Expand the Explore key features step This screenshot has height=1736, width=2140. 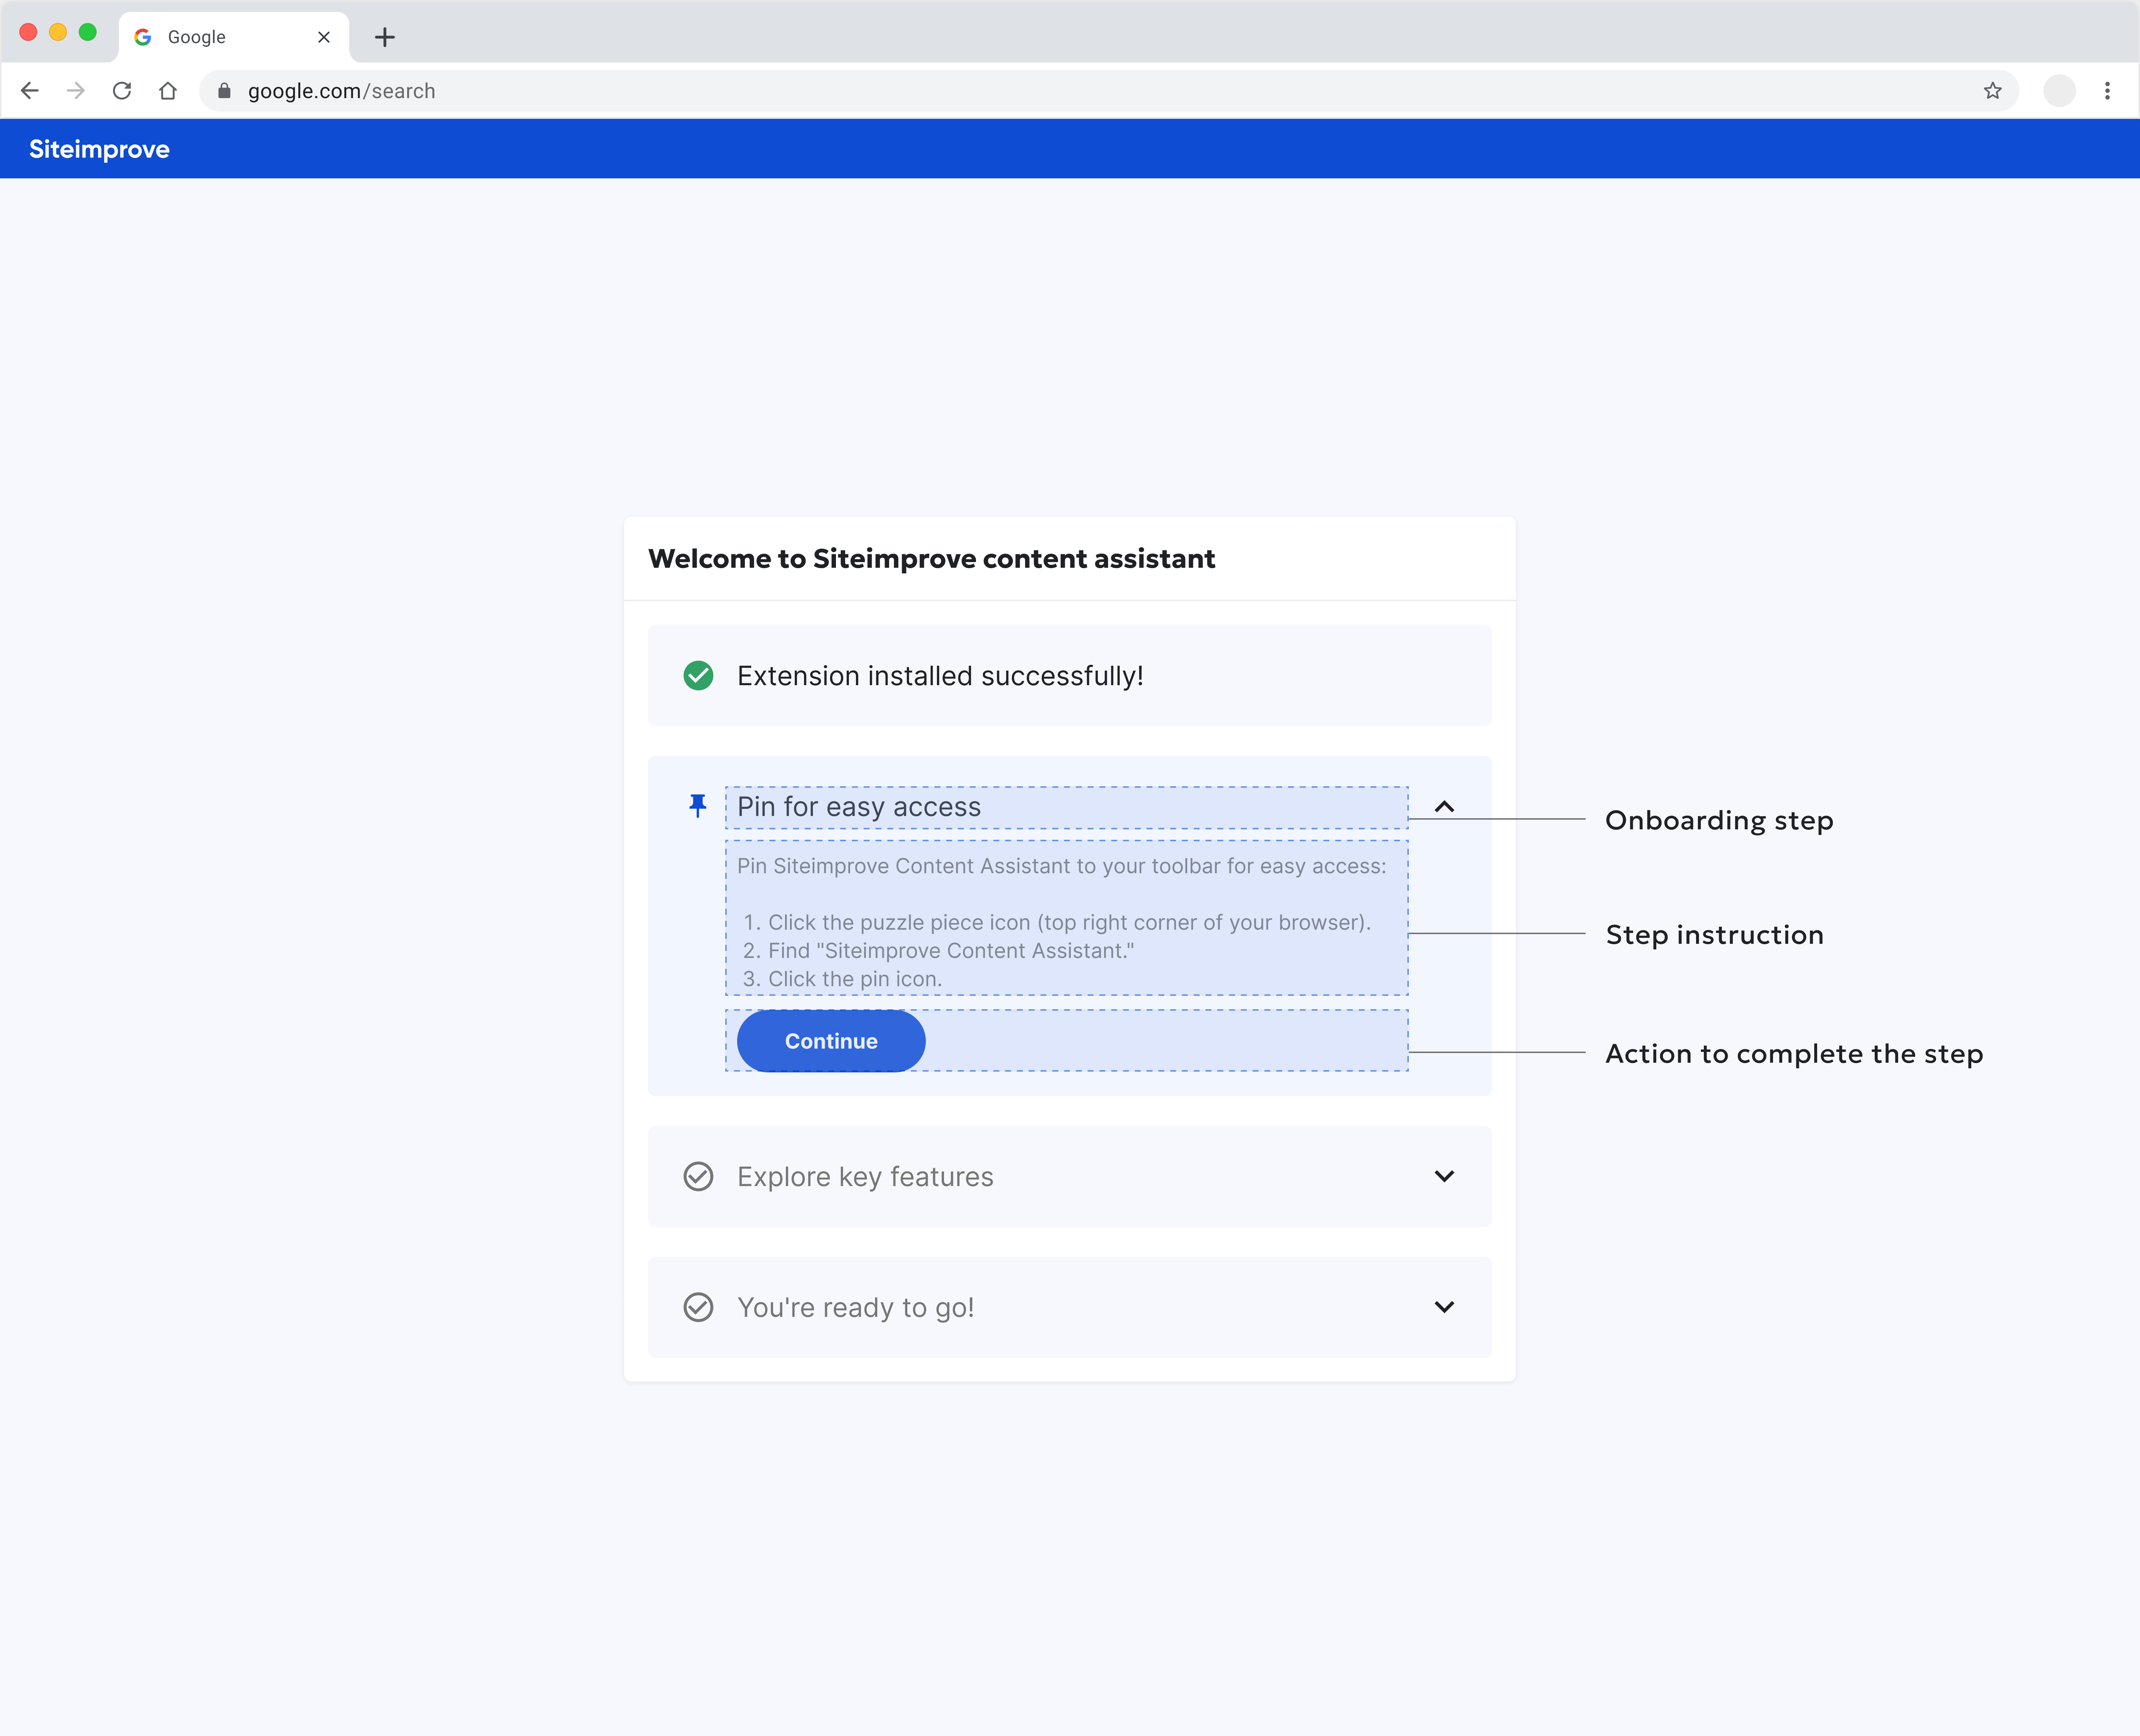point(1444,1176)
